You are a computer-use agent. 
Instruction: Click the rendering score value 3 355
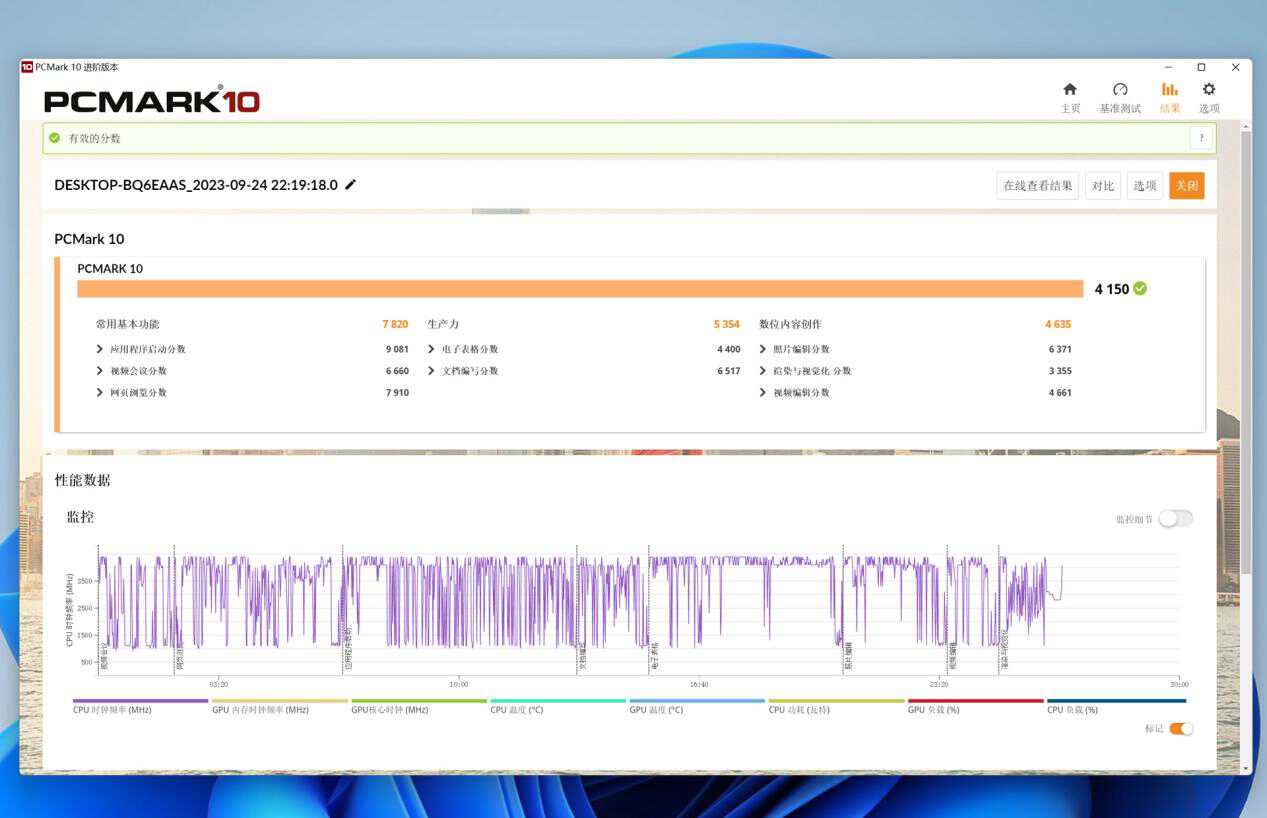[x=1060, y=371]
